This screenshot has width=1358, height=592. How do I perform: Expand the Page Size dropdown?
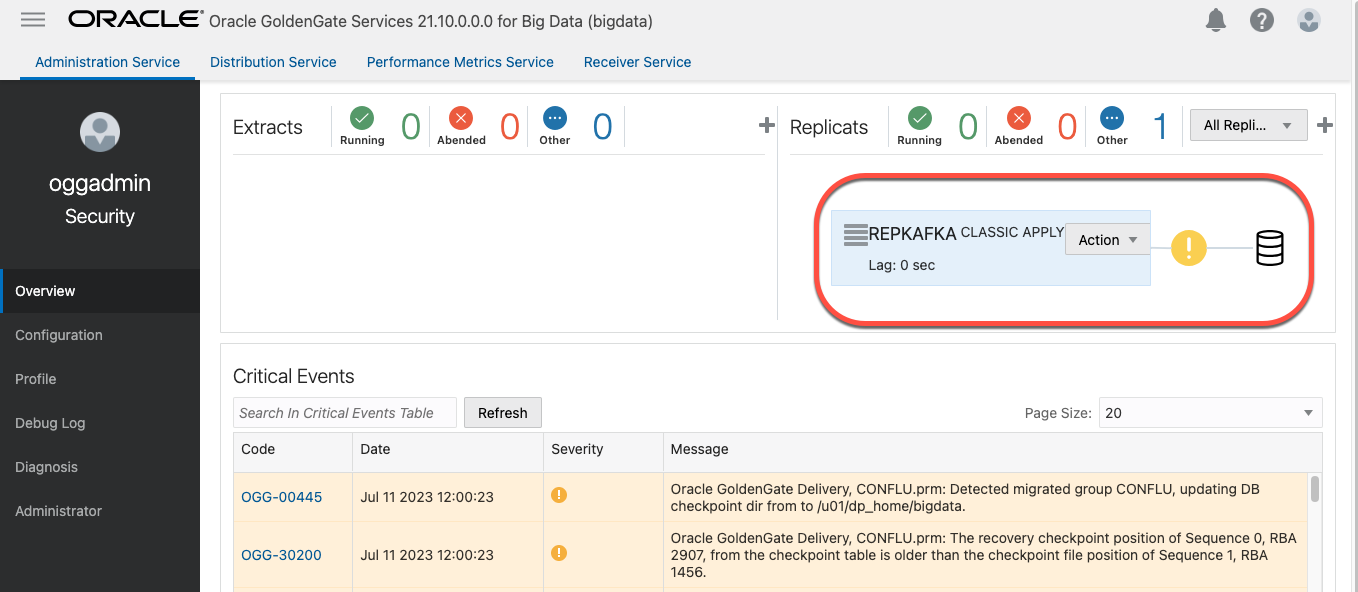[1210, 413]
